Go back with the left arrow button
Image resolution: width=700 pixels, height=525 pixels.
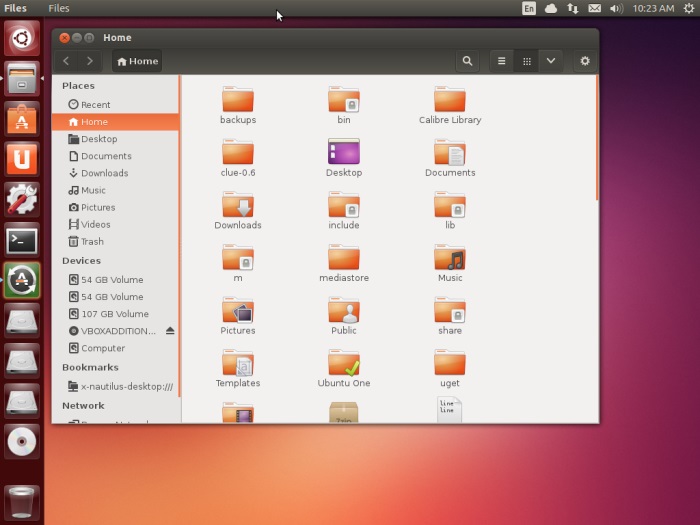point(66,61)
